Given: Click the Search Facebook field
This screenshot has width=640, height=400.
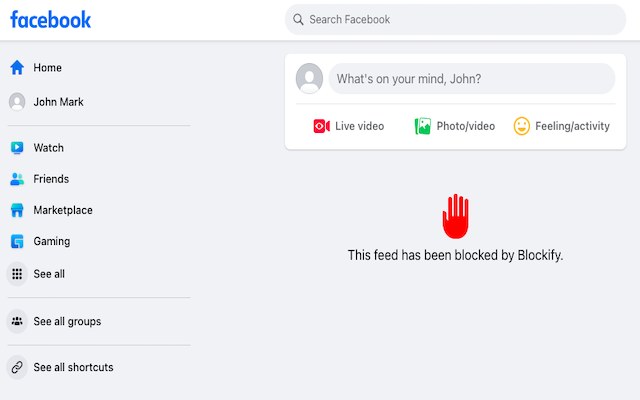Looking at the screenshot, I should [x=455, y=20].
